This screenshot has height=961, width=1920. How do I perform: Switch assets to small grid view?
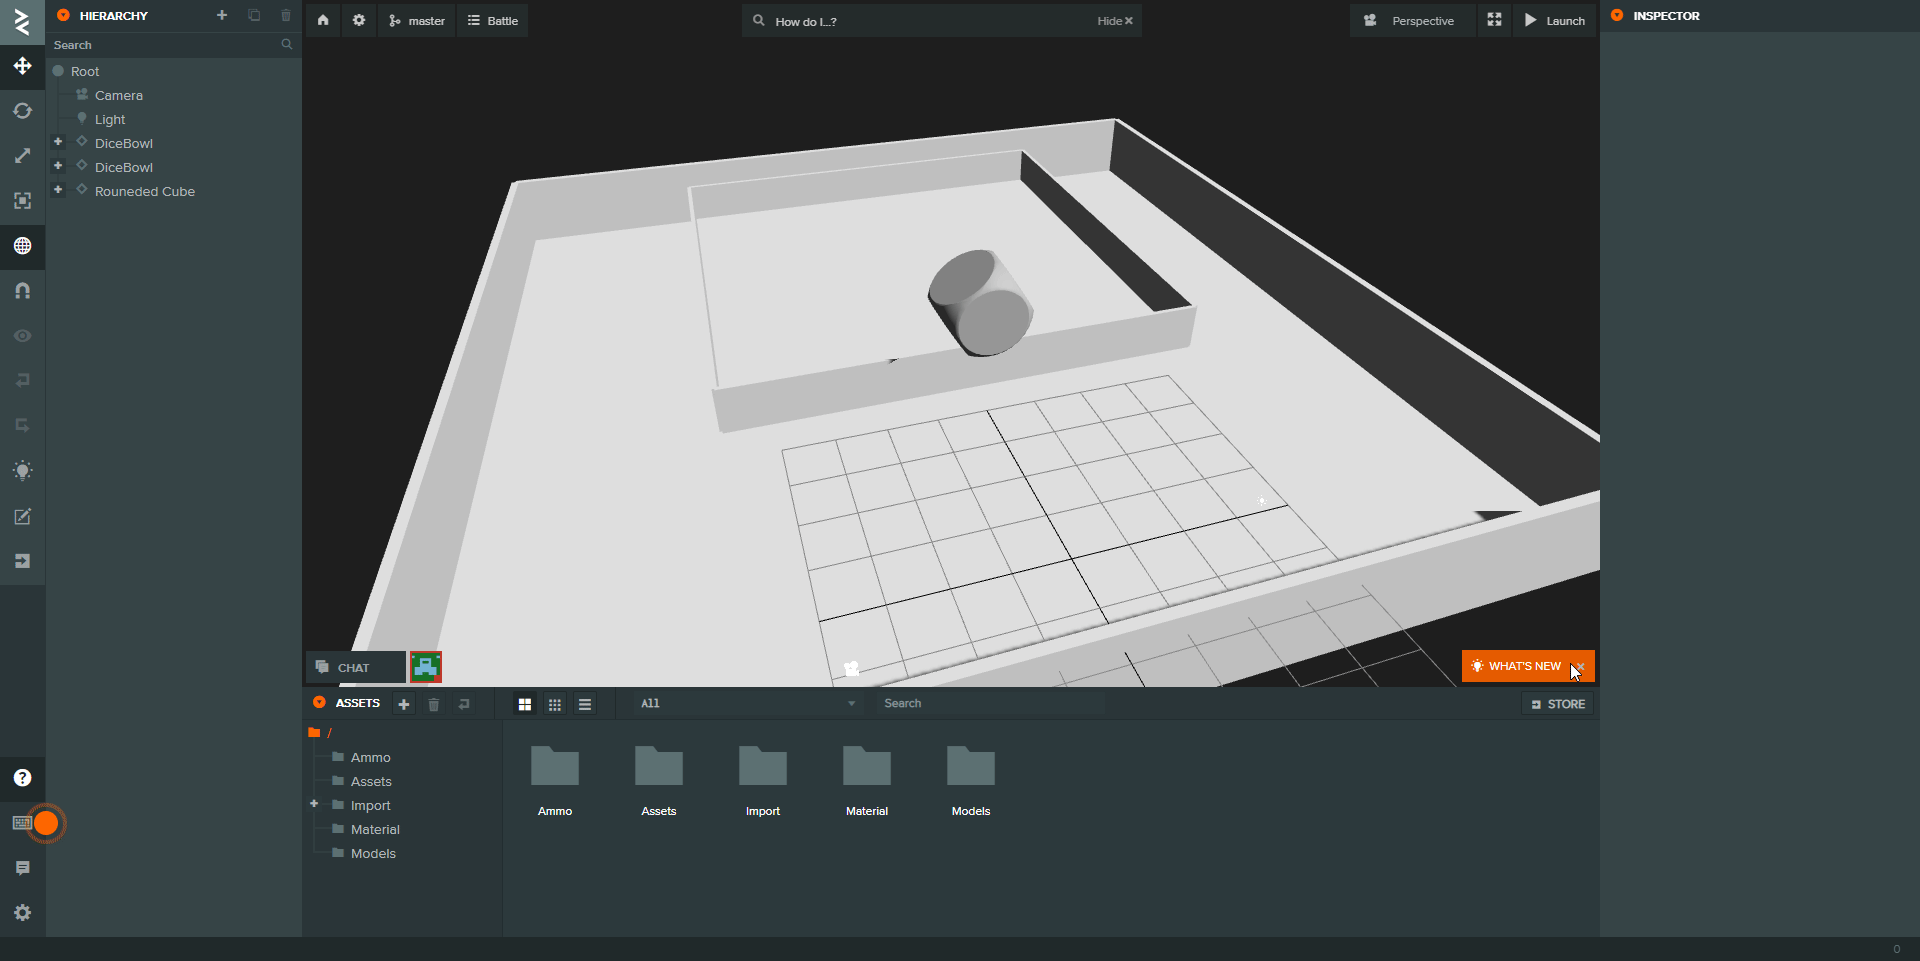click(555, 704)
